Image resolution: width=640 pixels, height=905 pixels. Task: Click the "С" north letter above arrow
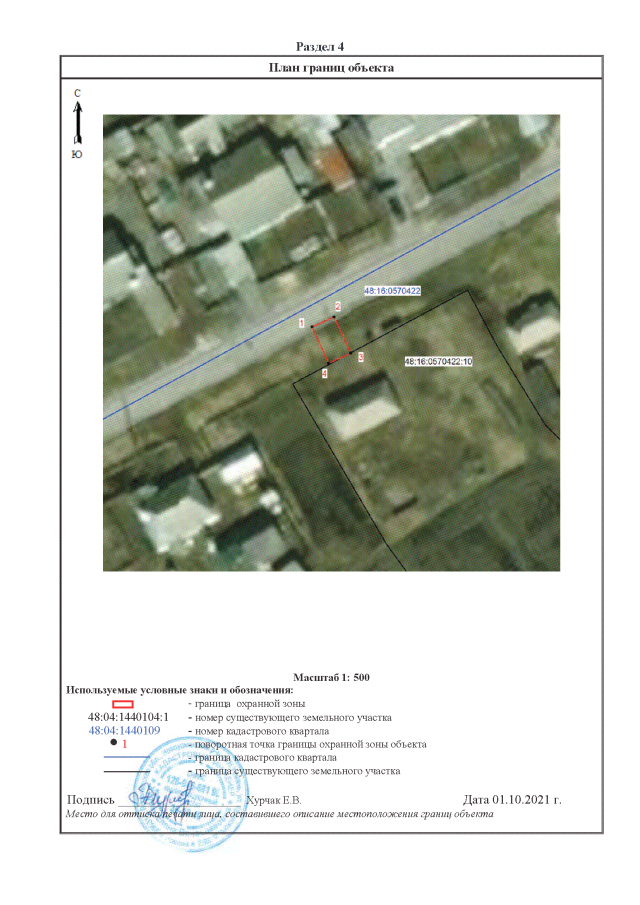click(x=77, y=94)
